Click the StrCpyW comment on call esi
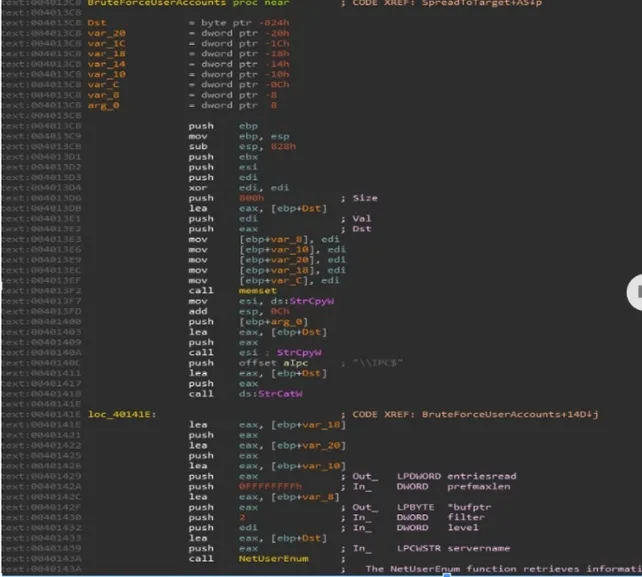642x577 pixels. pyautogui.click(x=299, y=353)
